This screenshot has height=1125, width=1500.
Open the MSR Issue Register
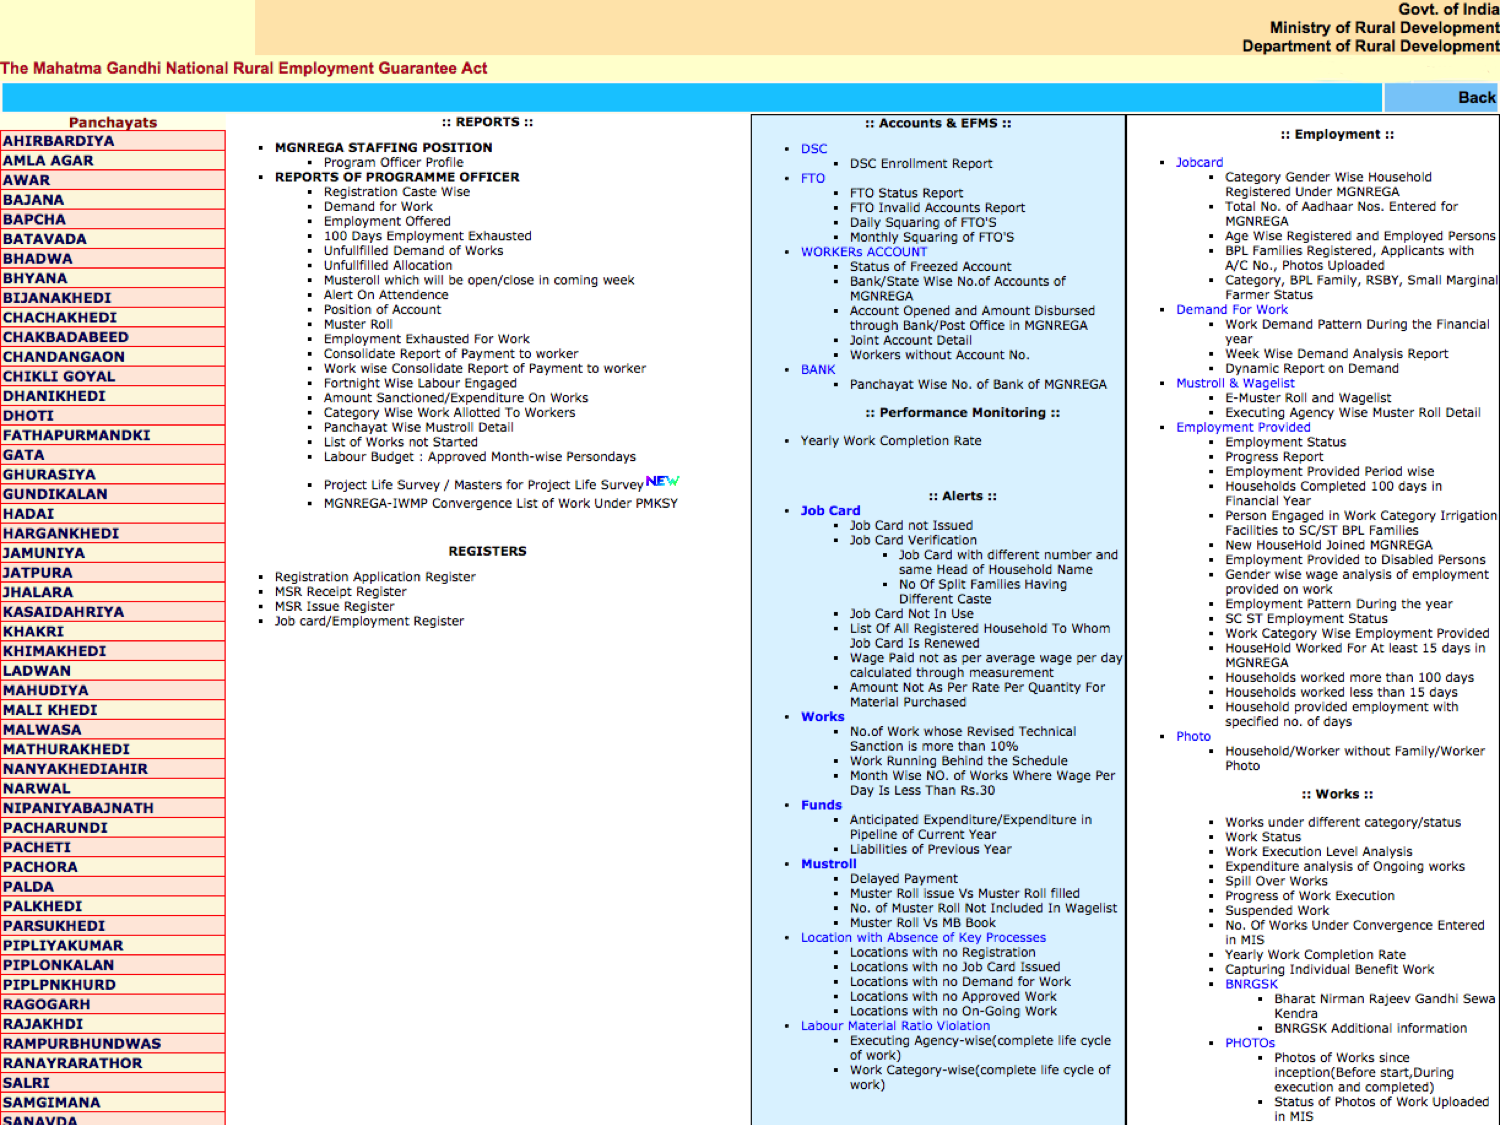point(334,606)
